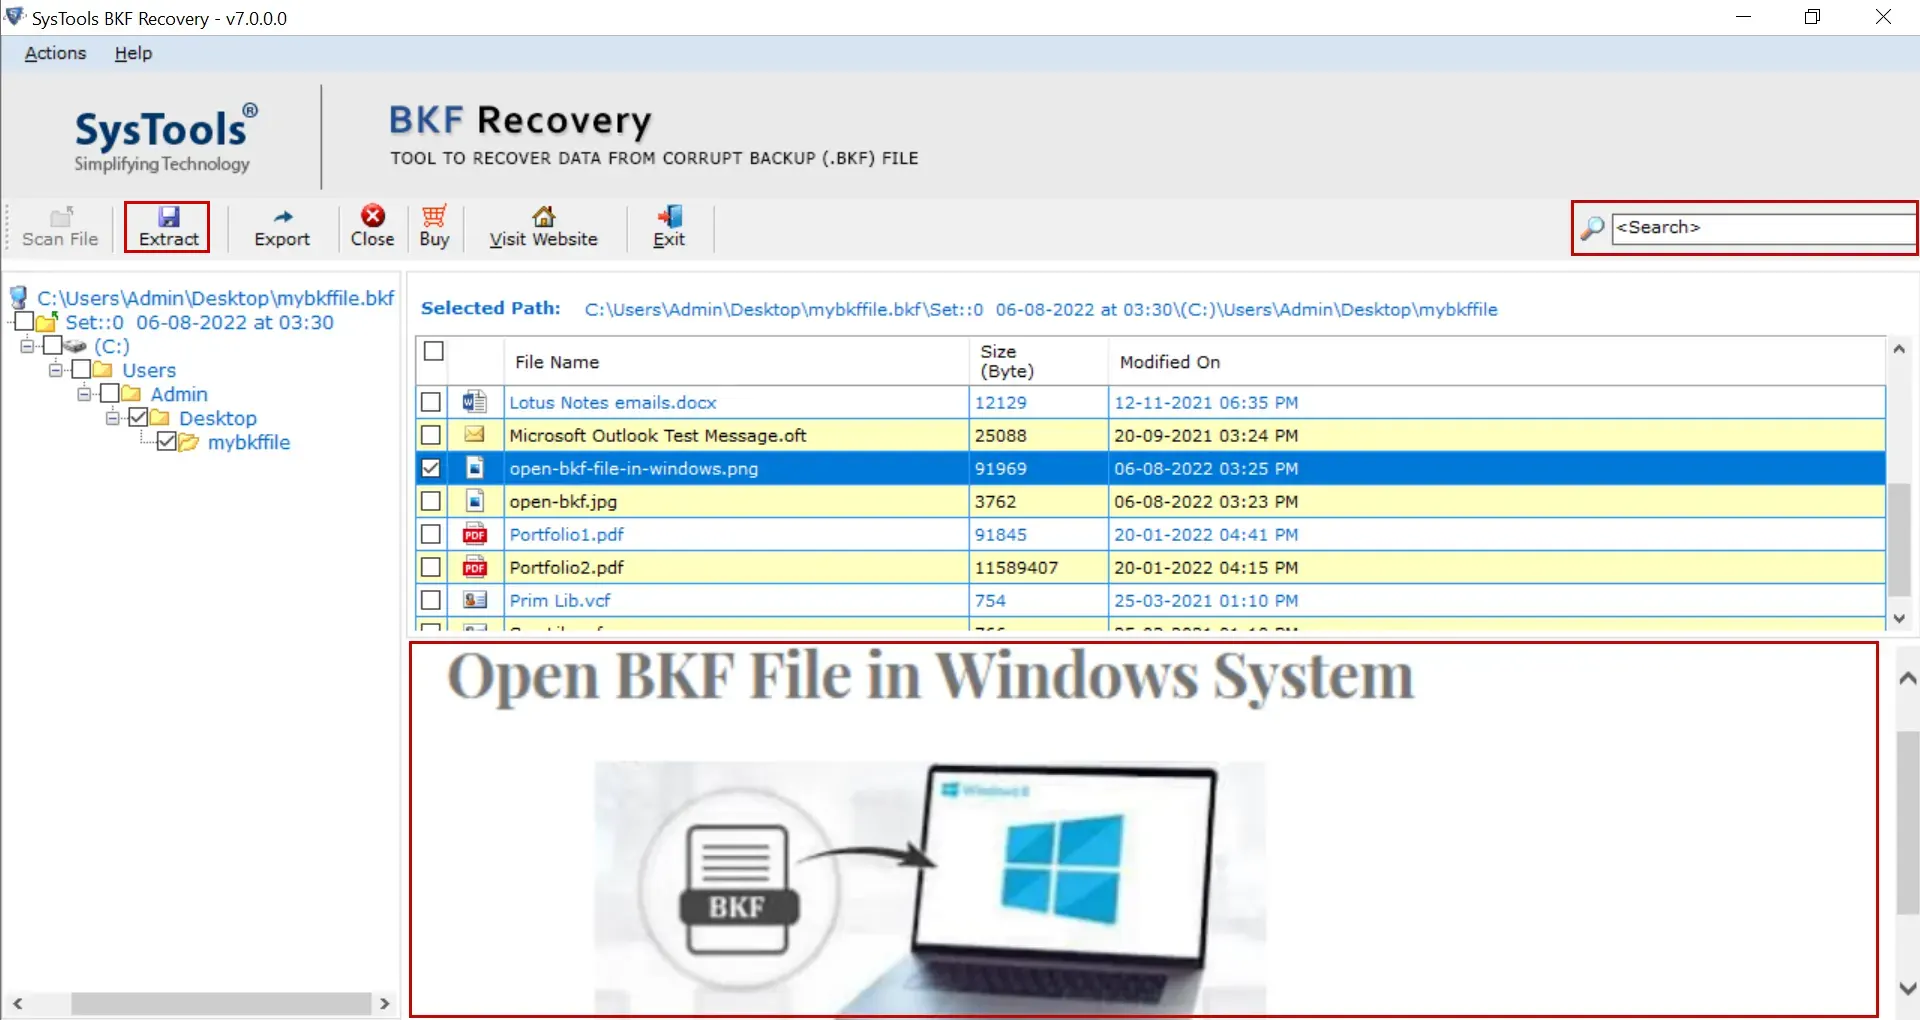This screenshot has width=1920, height=1020.
Task: Click date 20-09-2021 03:24 PM
Action: click(1206, 435)
